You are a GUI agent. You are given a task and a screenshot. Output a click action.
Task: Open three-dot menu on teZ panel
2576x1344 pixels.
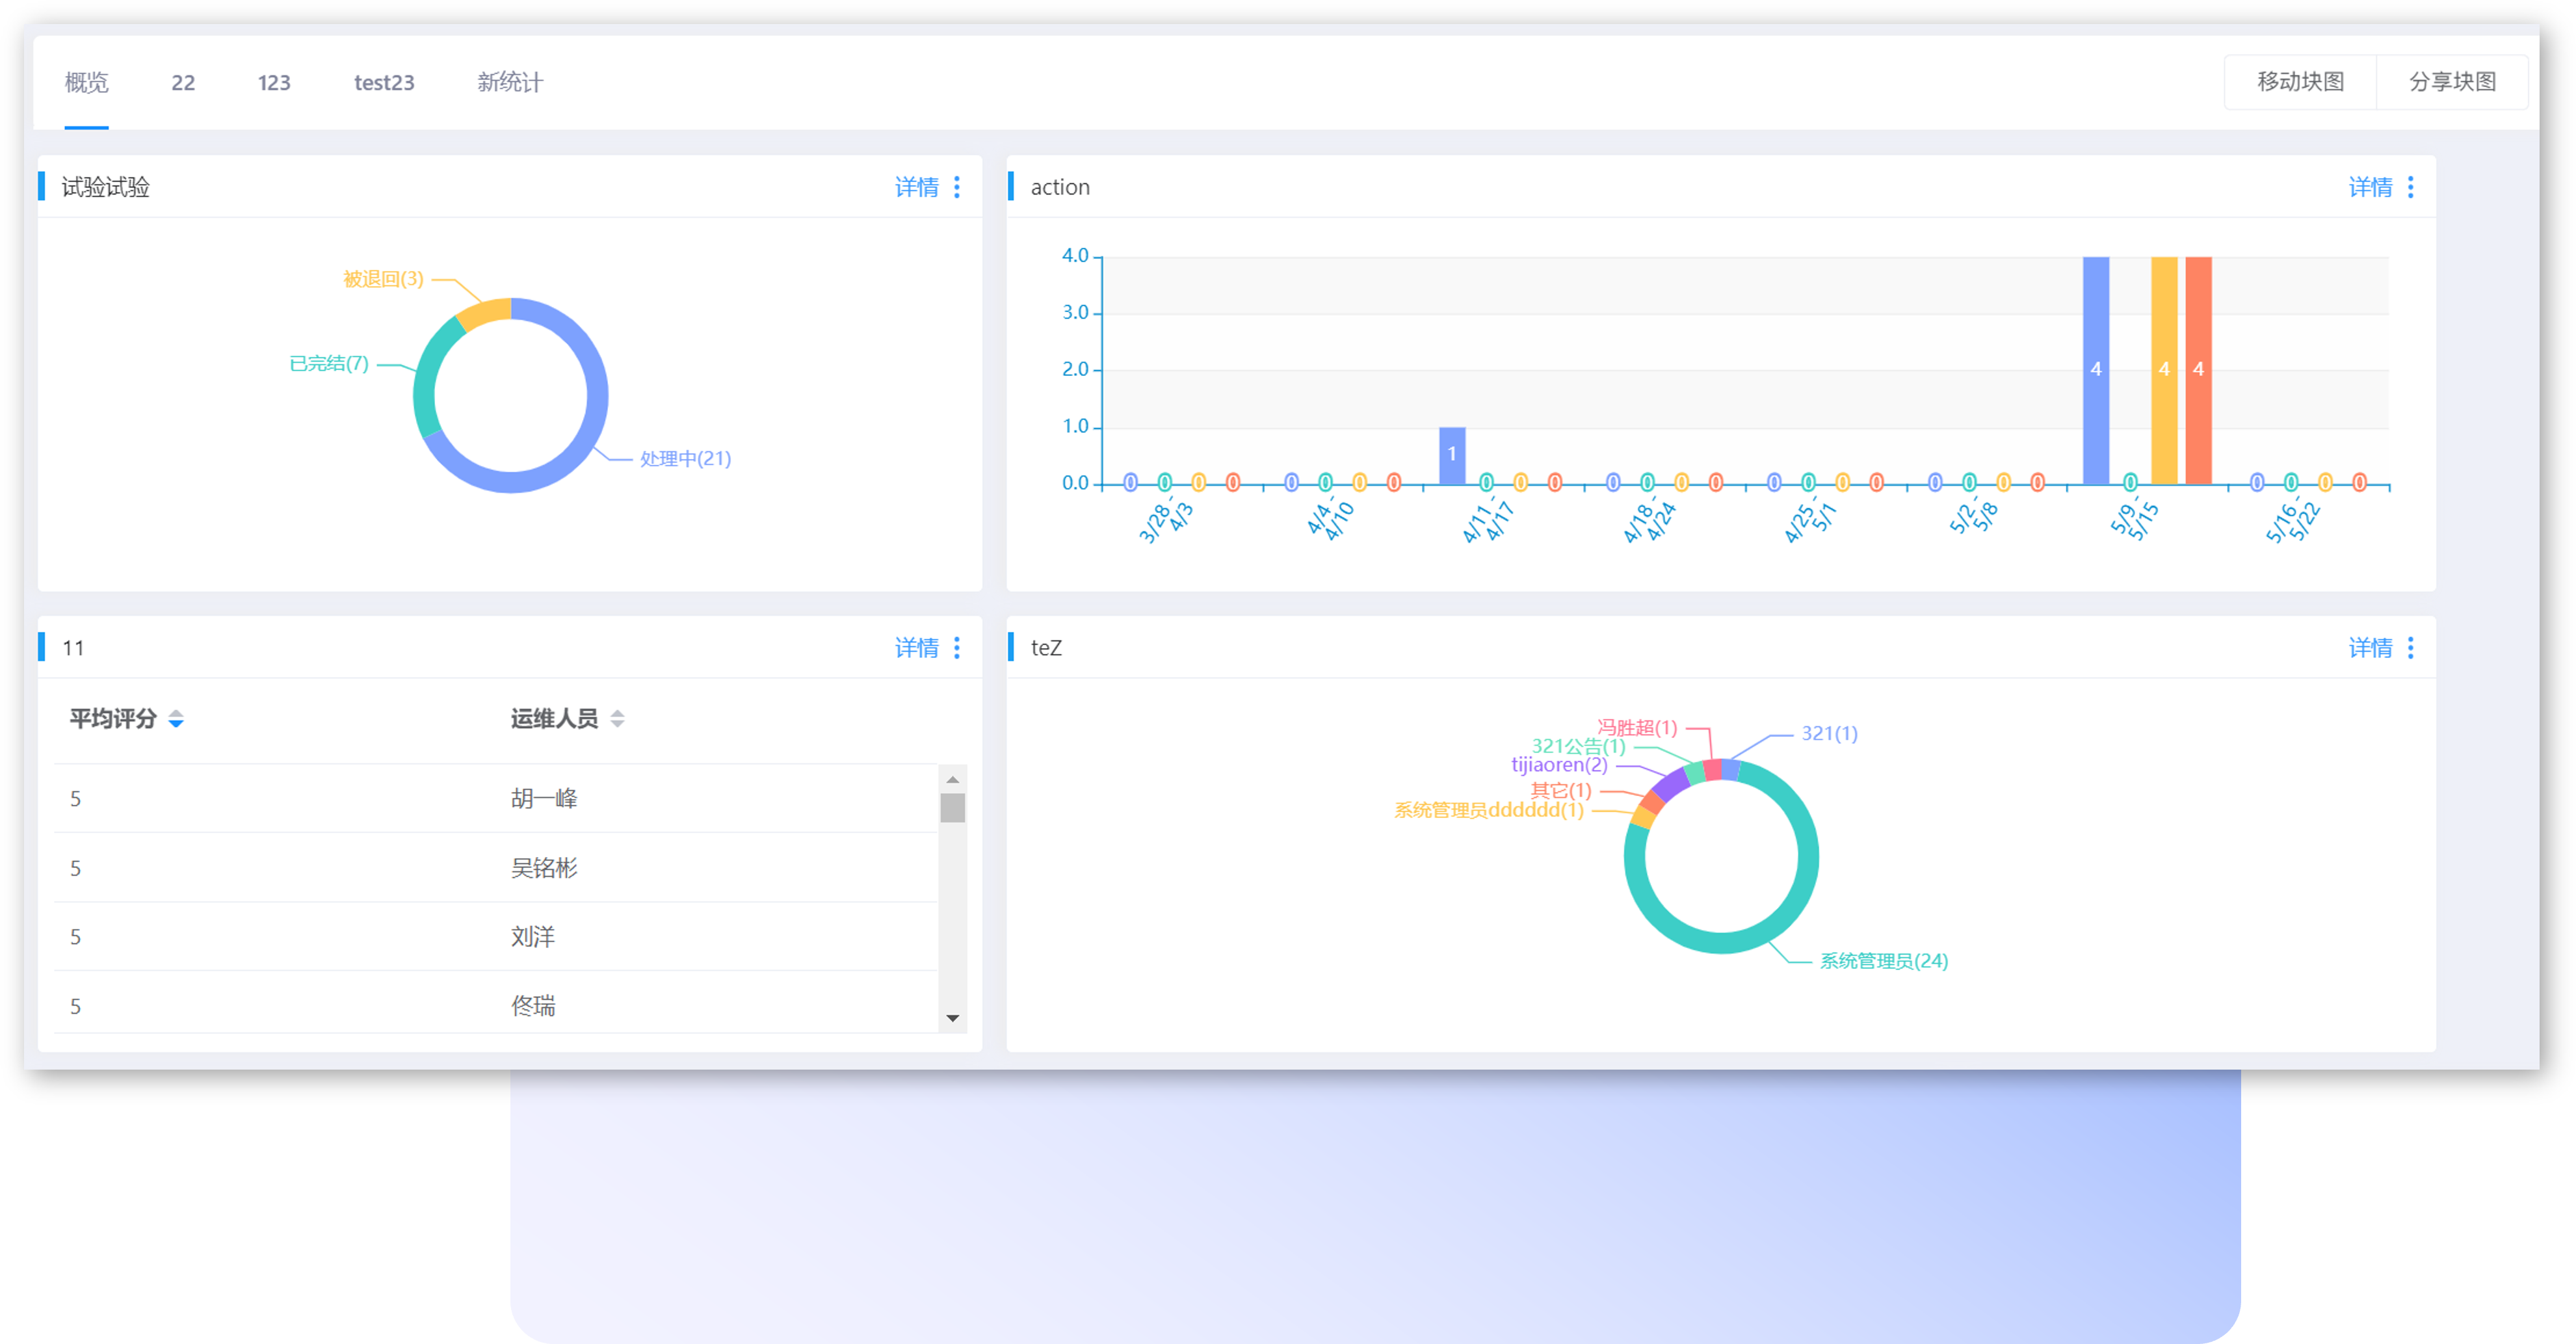click(2410, 648)
